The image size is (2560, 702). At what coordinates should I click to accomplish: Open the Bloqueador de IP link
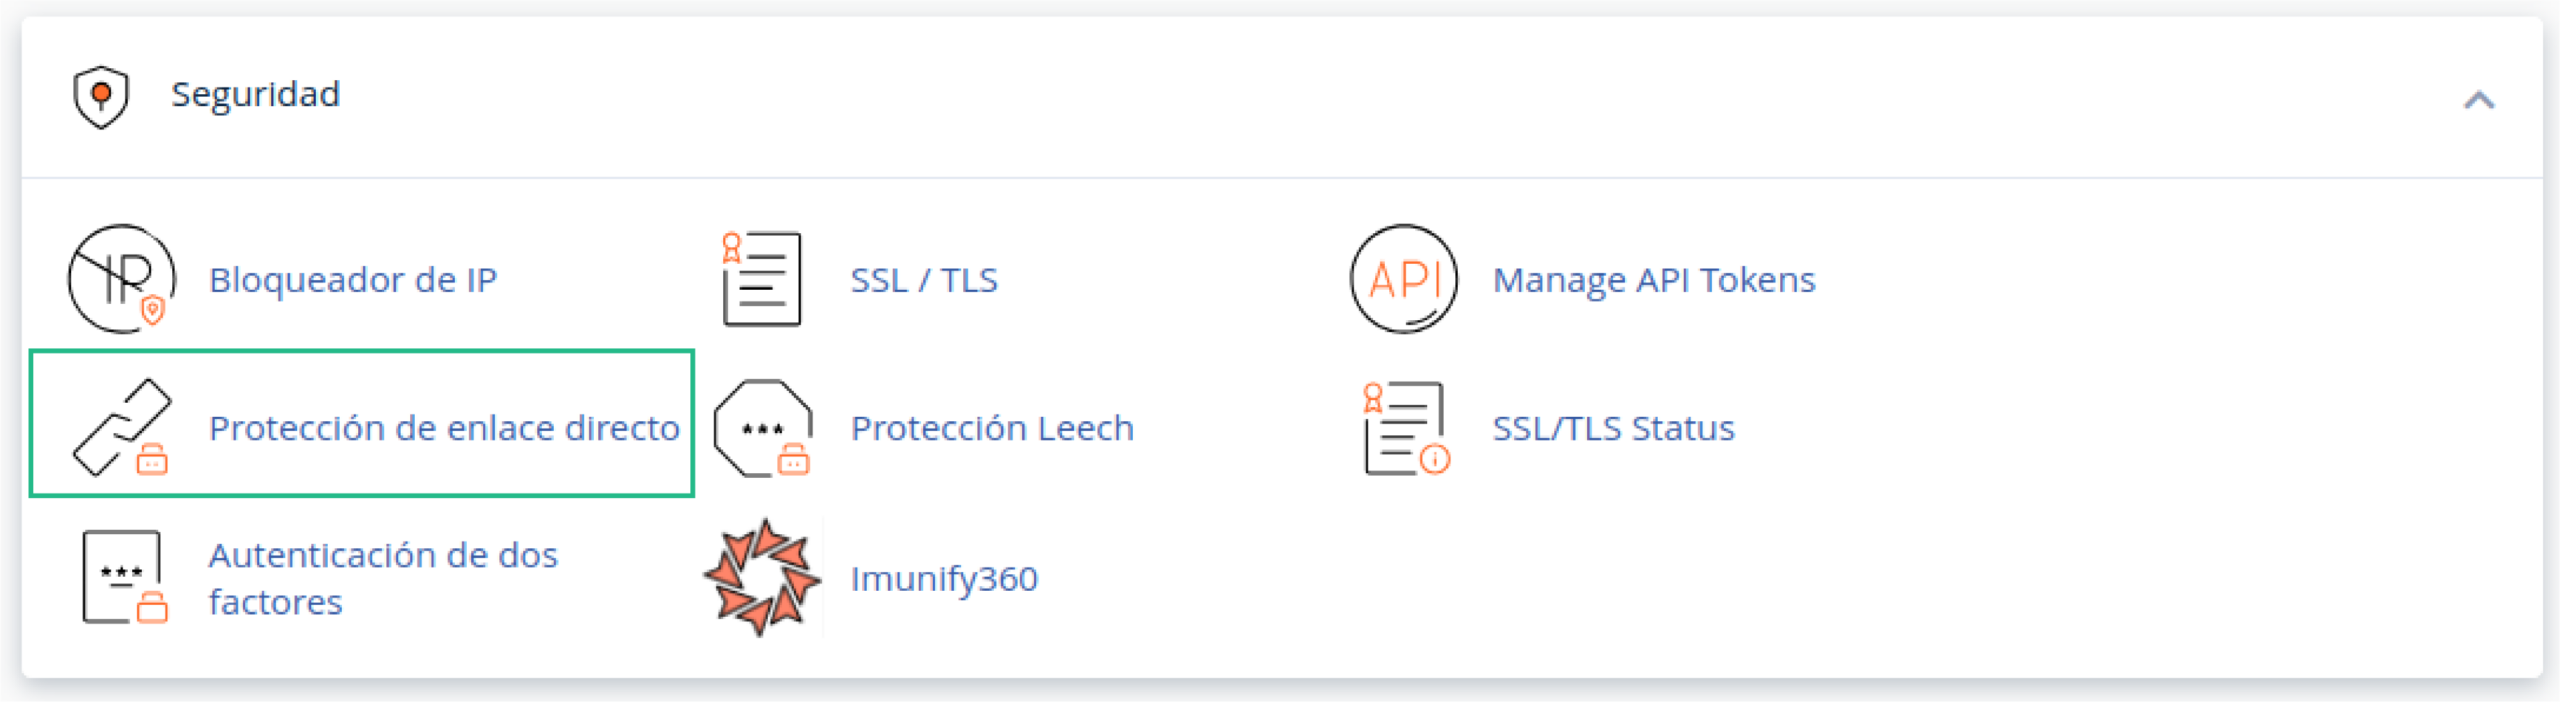pos(352,280)
